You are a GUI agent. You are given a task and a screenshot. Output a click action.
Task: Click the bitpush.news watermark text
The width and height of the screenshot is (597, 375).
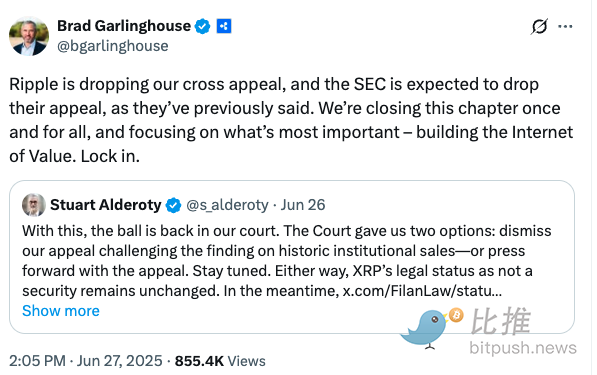click(523, 348)
